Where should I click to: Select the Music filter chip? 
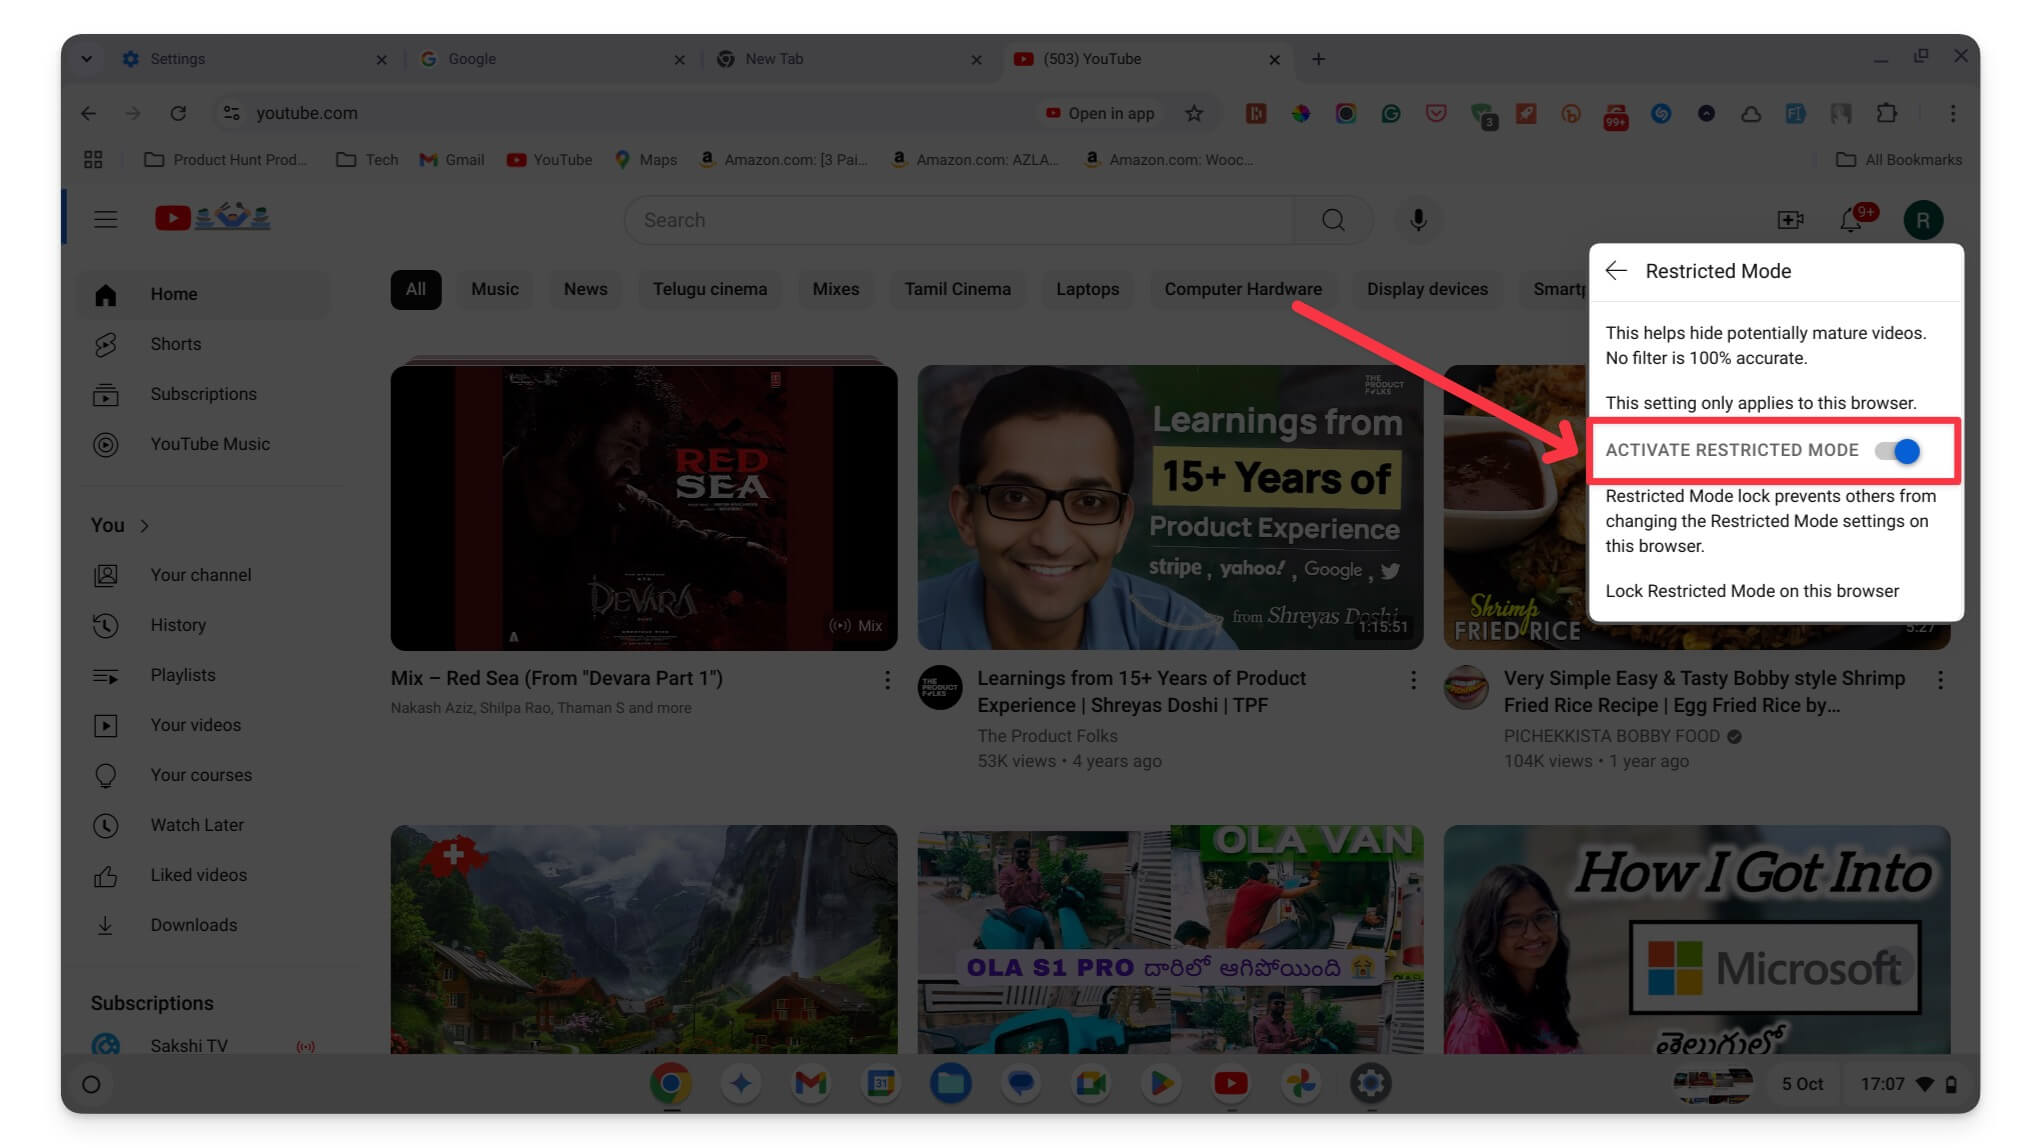click(495, 289)
